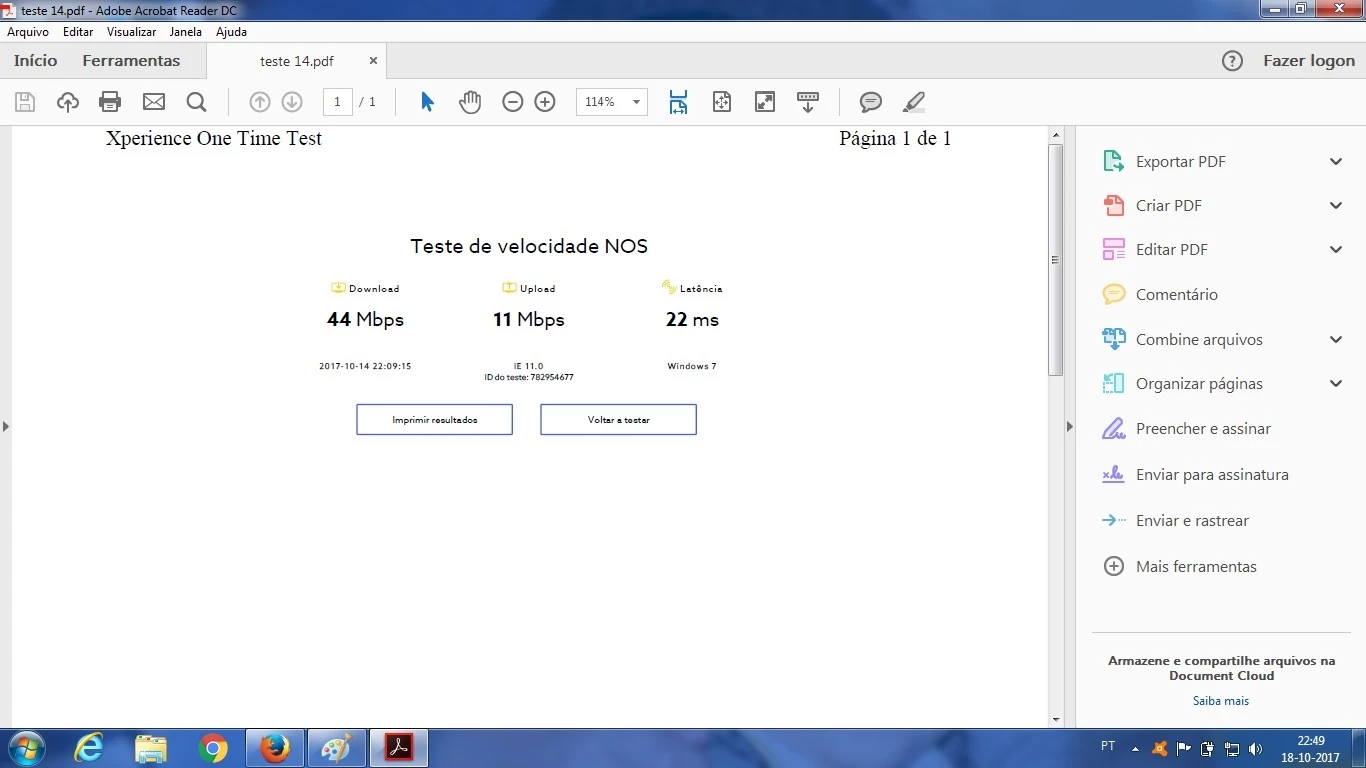1366x768 pixels.
Task: Click the Zoom out minus icon
Action: point(513,102)
